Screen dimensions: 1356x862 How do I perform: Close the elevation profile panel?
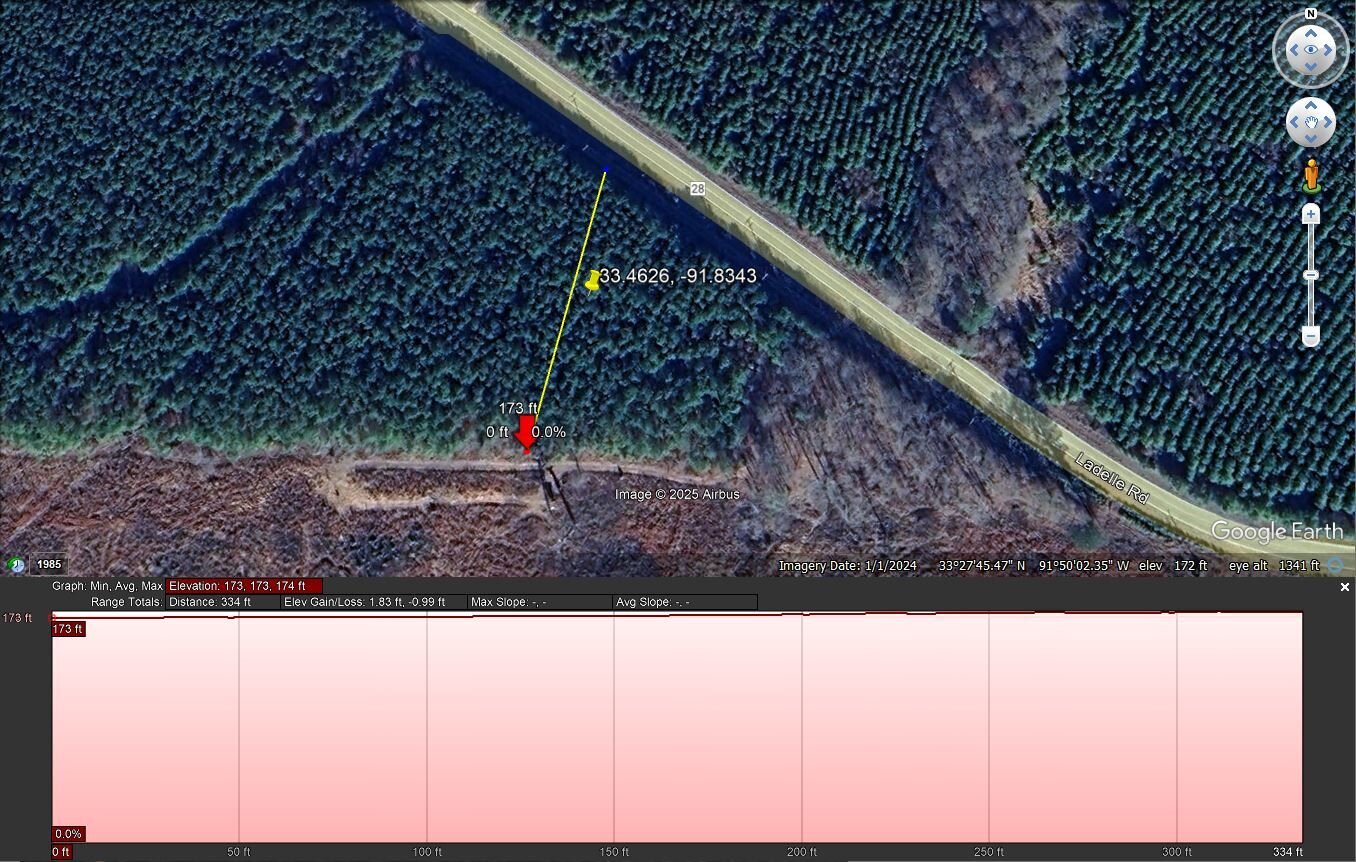tap(1345, 587)
